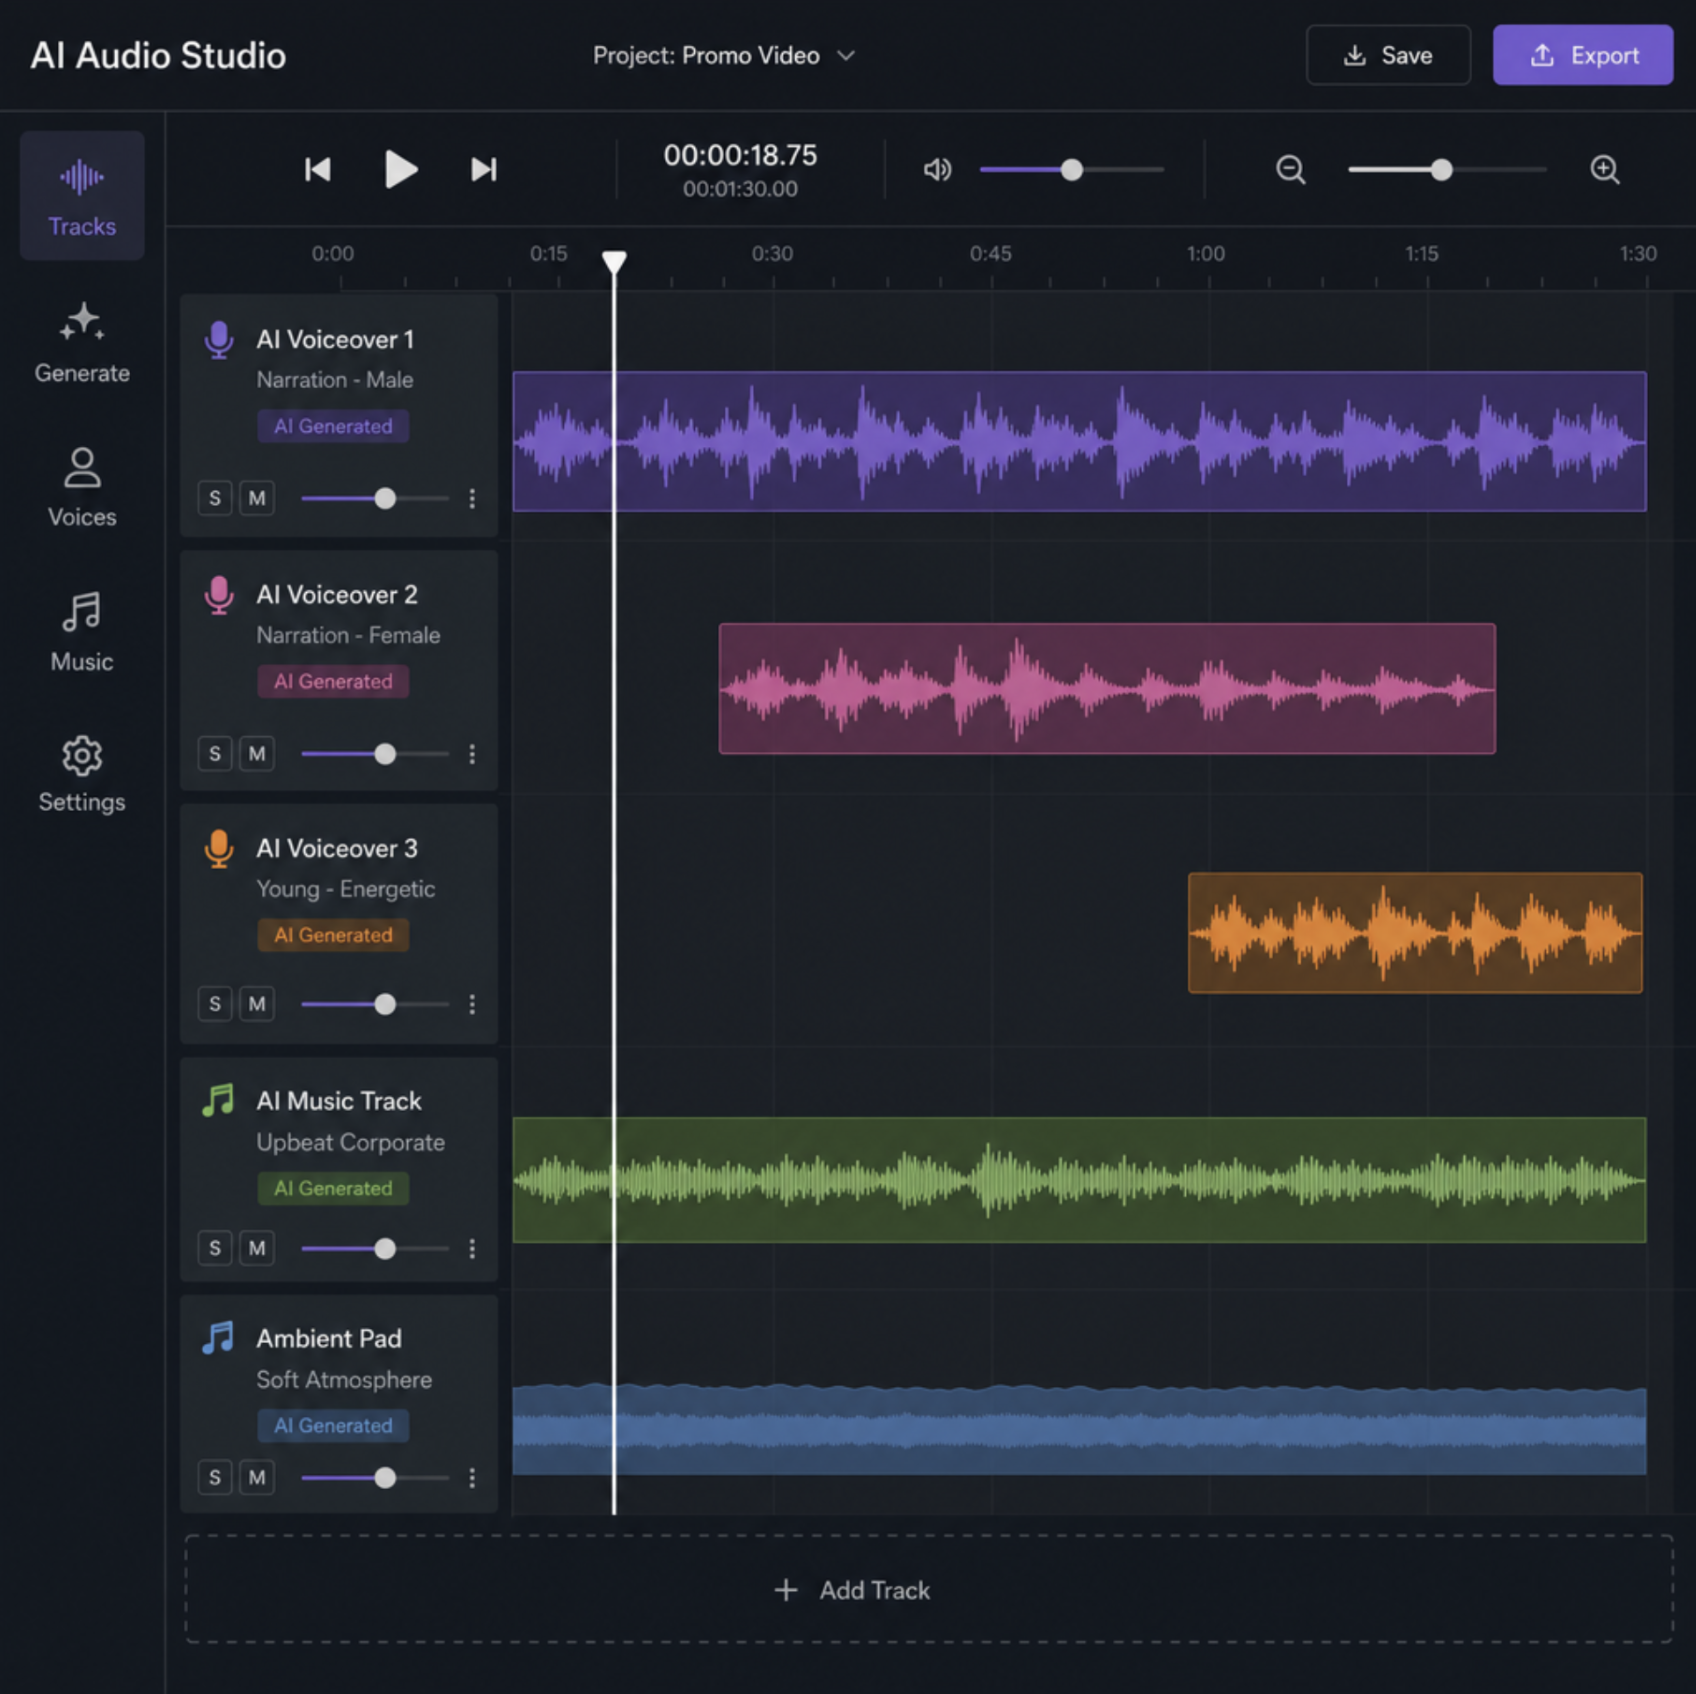Open the Settings section in sidebar
The height and width of the screenshot is (1694, 1696).
coord(82,775)
